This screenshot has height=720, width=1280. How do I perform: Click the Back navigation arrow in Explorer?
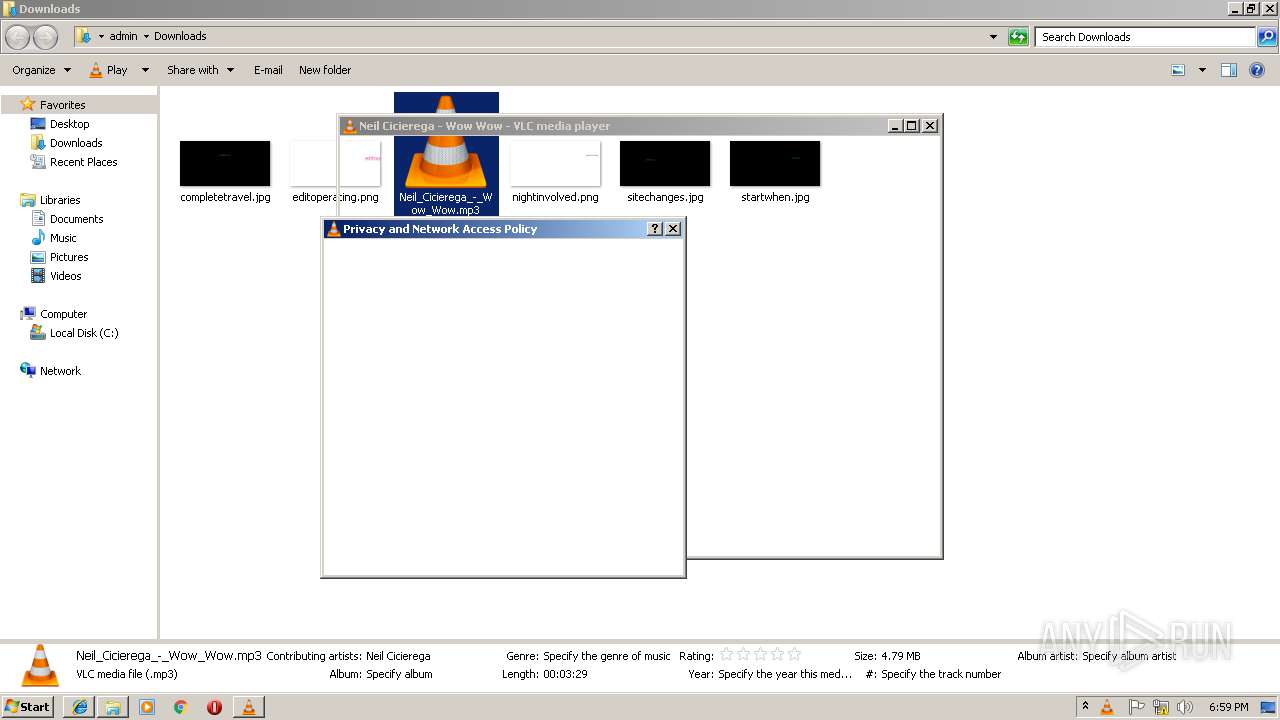click(x=18, y=37)
